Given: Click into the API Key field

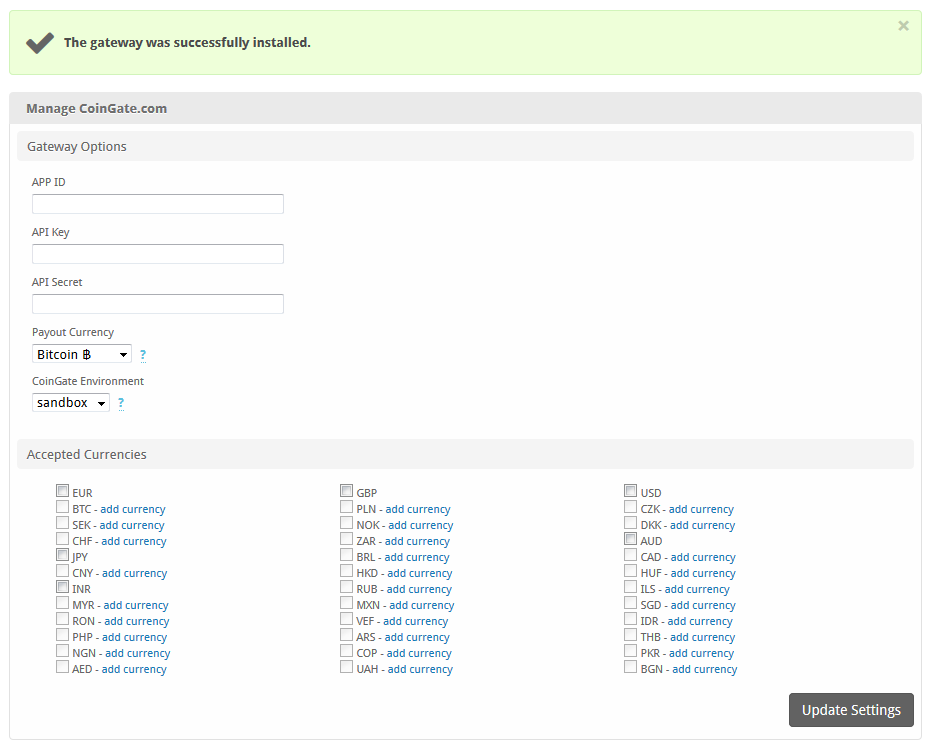Looking at the screenshot, I should [158, 254].
